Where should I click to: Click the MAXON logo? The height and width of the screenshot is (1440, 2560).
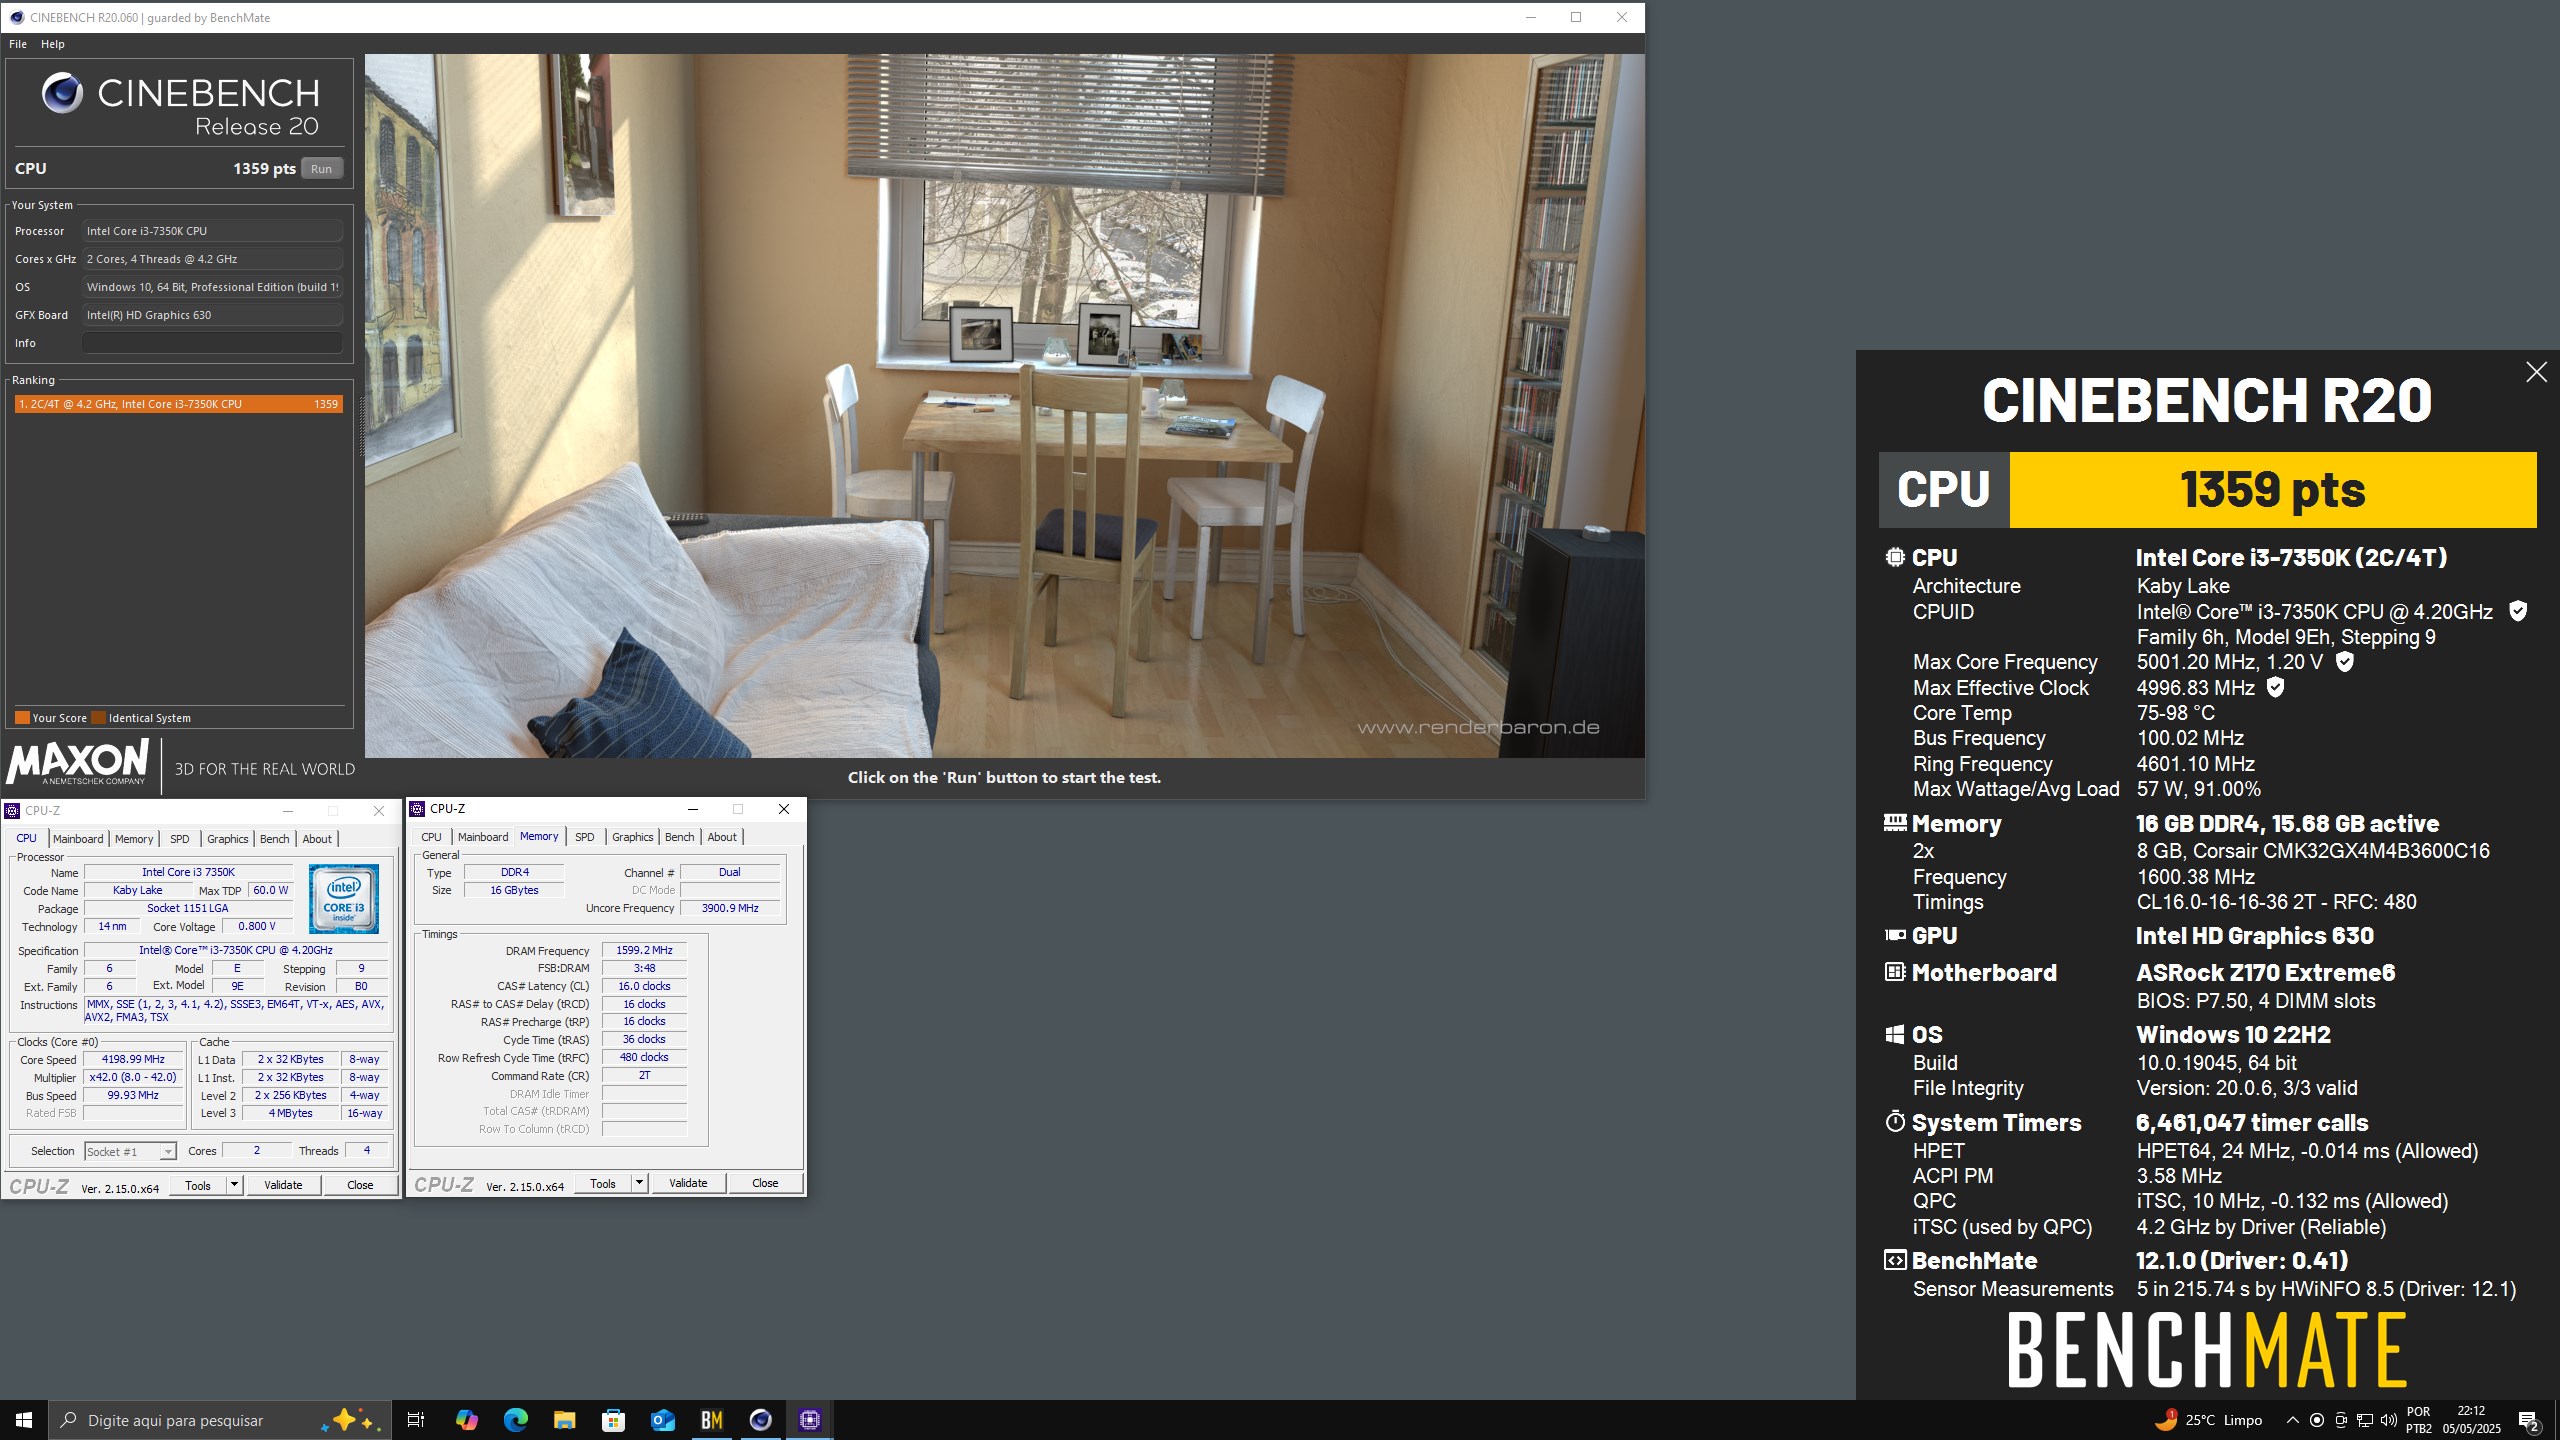pos(78,762)
